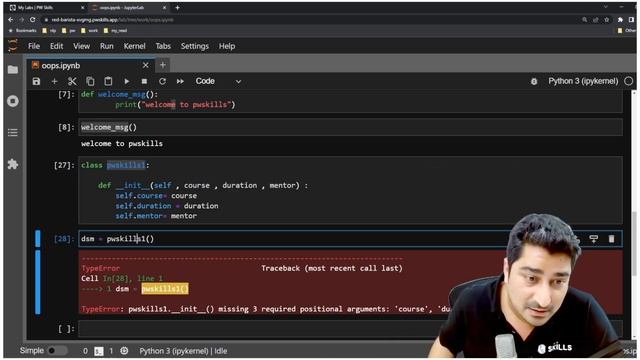640x360 pixels.
Task: Open the my_read bookmarks folder
Action: pyautogui.click(x=115, y=31)
